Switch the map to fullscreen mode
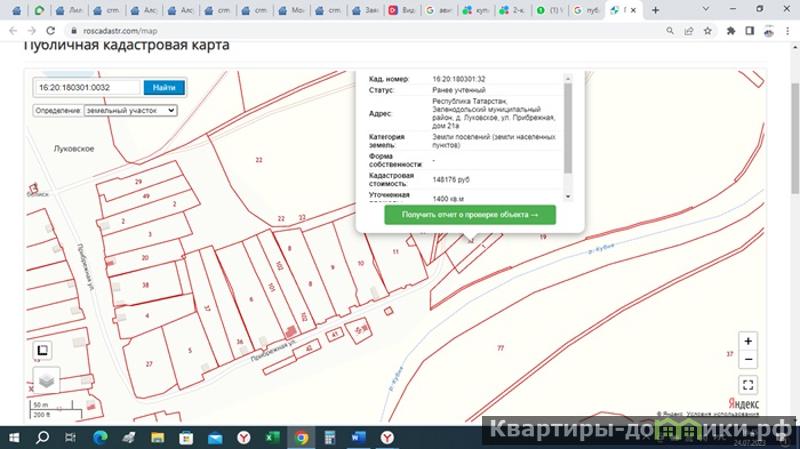Viewport: 800px width, 449px height. click(749, 385)
